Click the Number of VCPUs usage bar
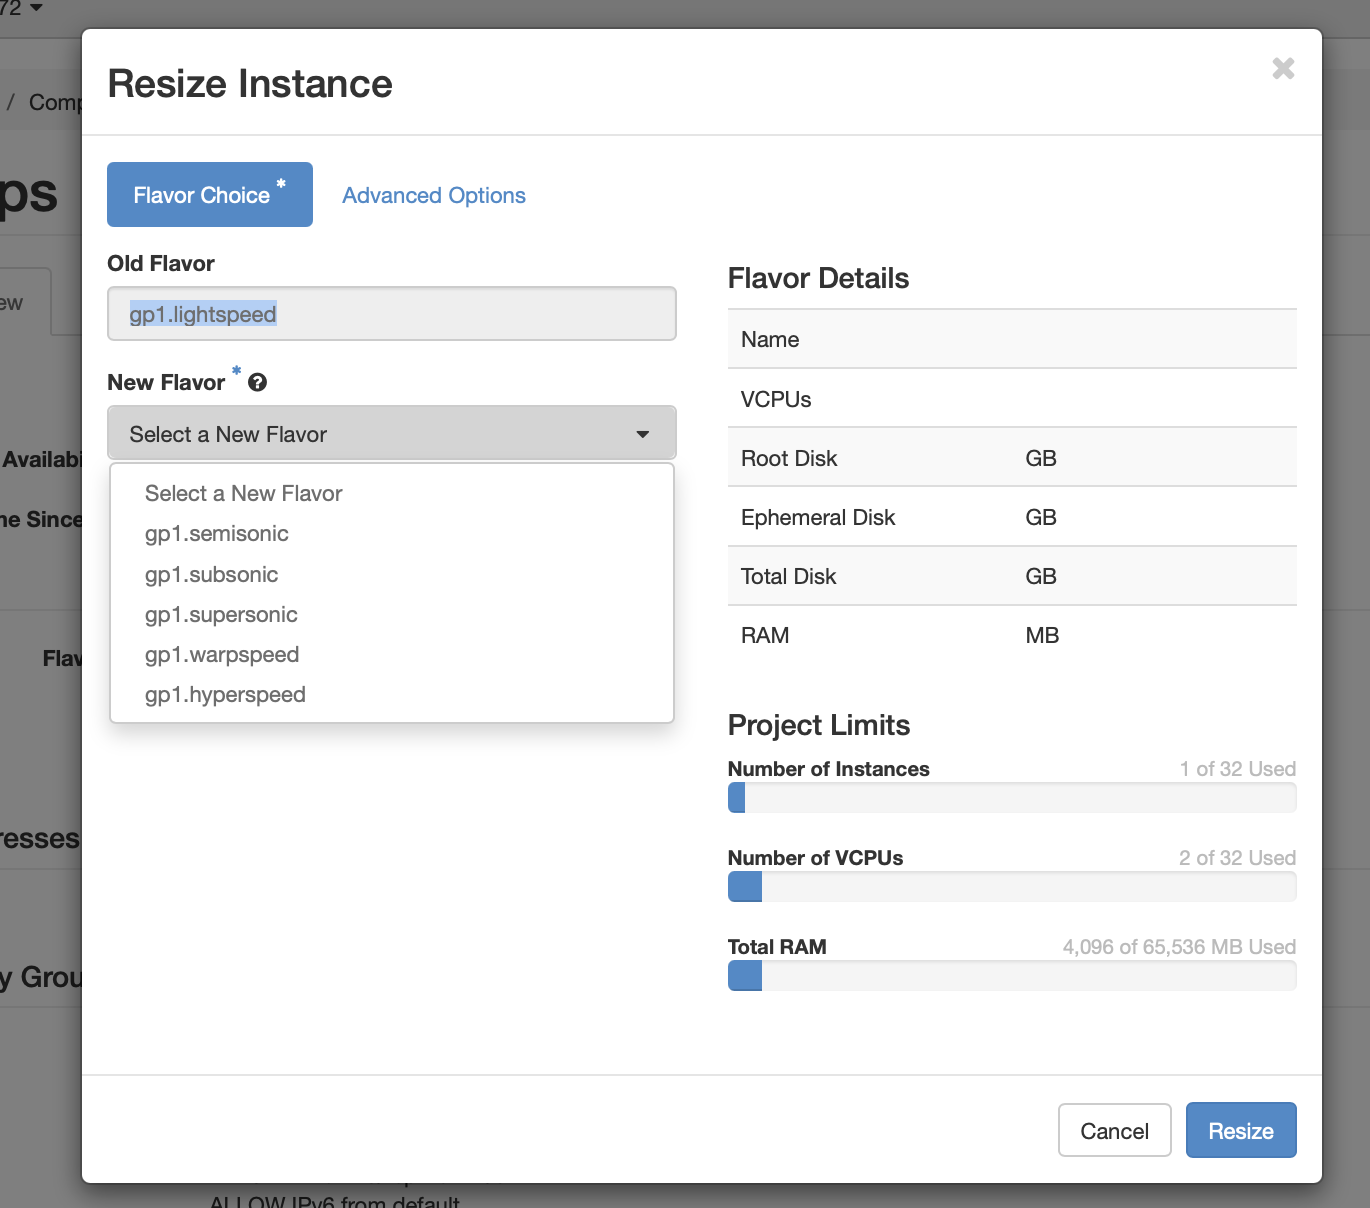The height and width of the screenshot is (1208, 1370). pos(1011,887)
